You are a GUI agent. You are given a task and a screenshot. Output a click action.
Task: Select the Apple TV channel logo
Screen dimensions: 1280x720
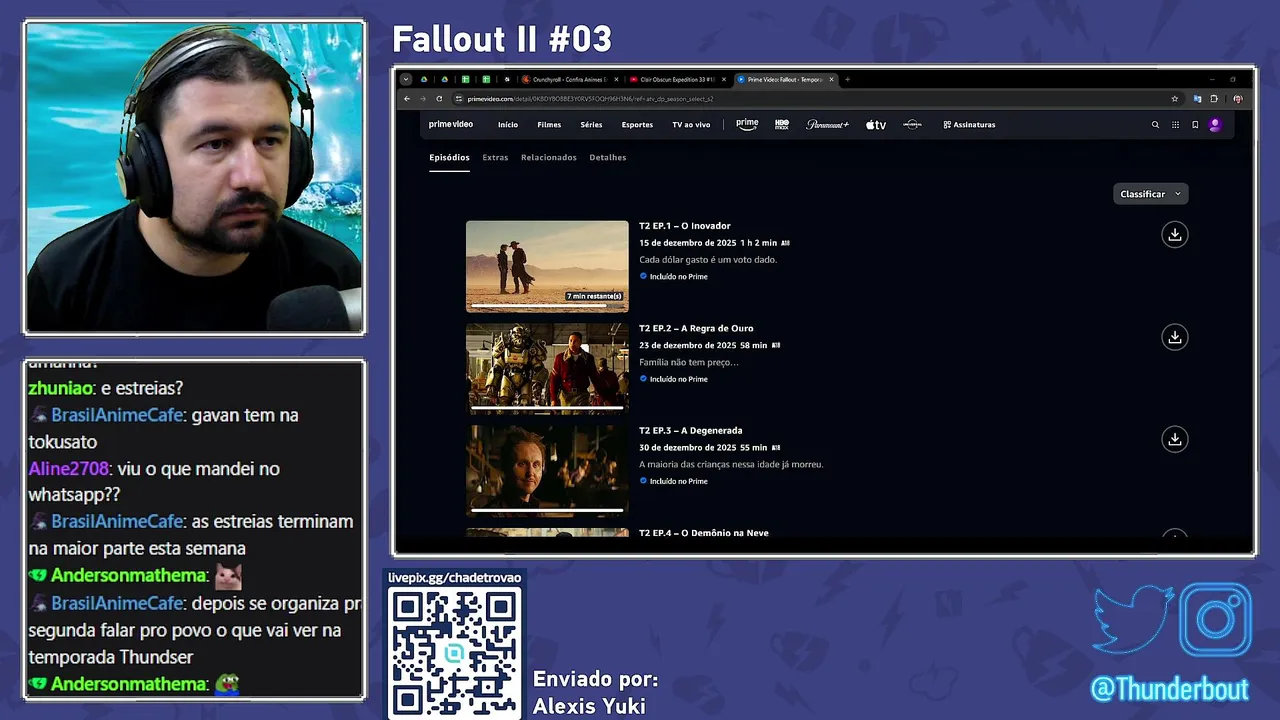[x=876, y=125]
